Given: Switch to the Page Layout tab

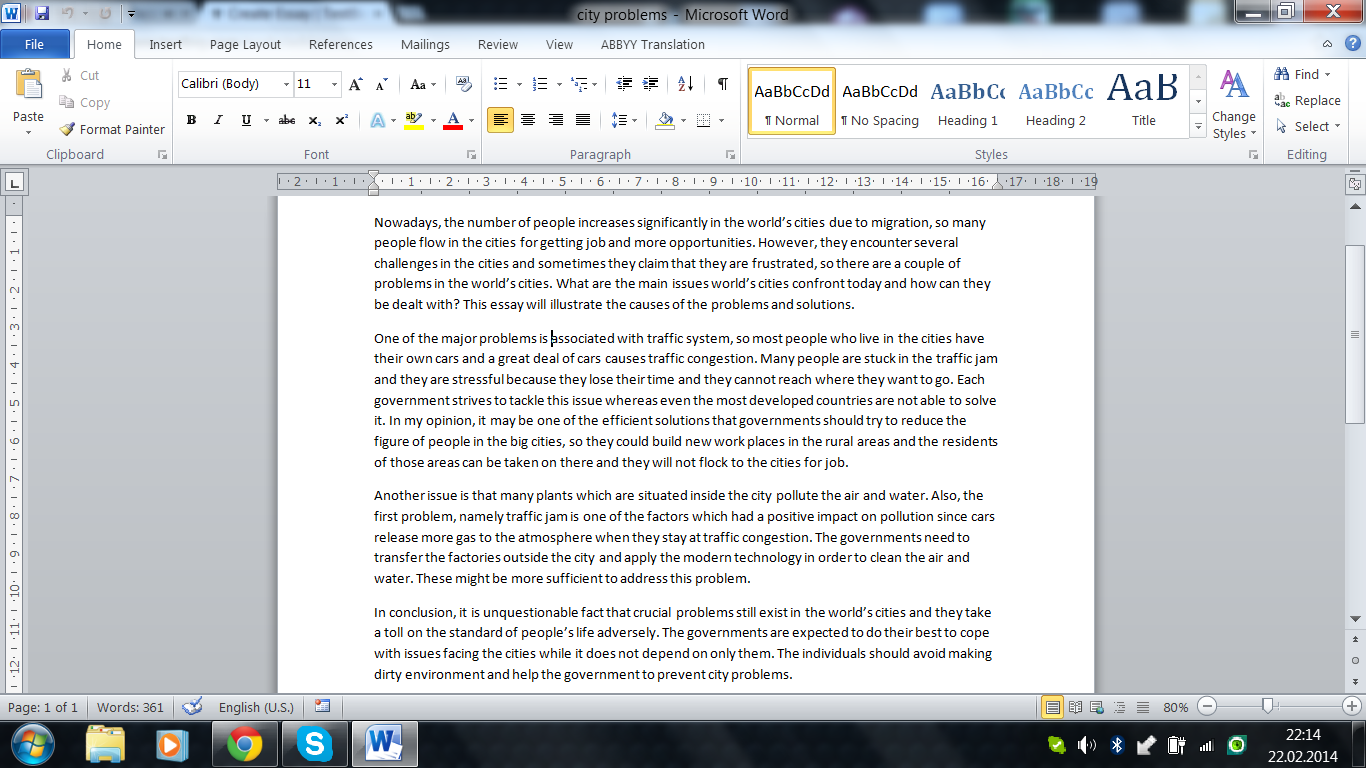Looking at the screenshot, I should coord(245,44).
